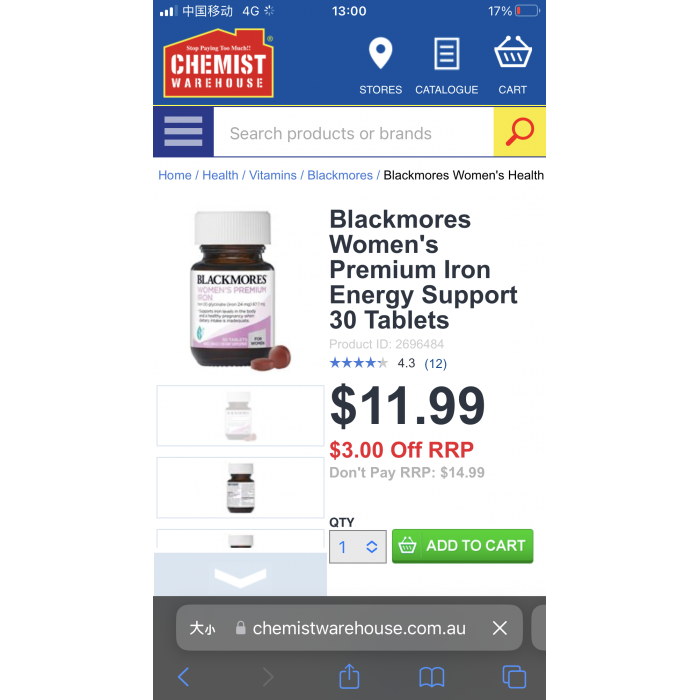Go back with Safari back arrow
The height and width of the screenshot is (700, 700).
tap(183, 677)
